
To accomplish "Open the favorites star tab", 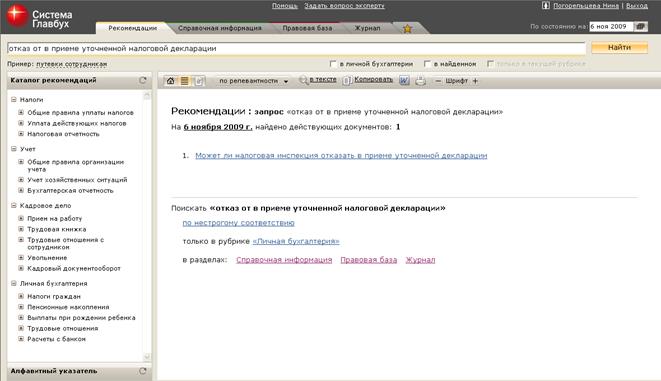I will coord(407,29).
